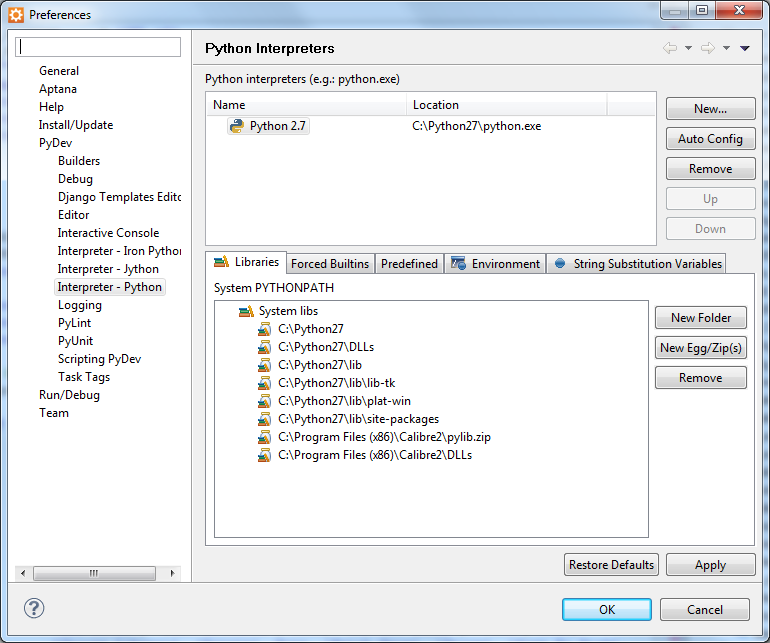Focus the preferences filter text field
Screen dimensions: 770x643
pyautogui.click(x=98, y=47)
